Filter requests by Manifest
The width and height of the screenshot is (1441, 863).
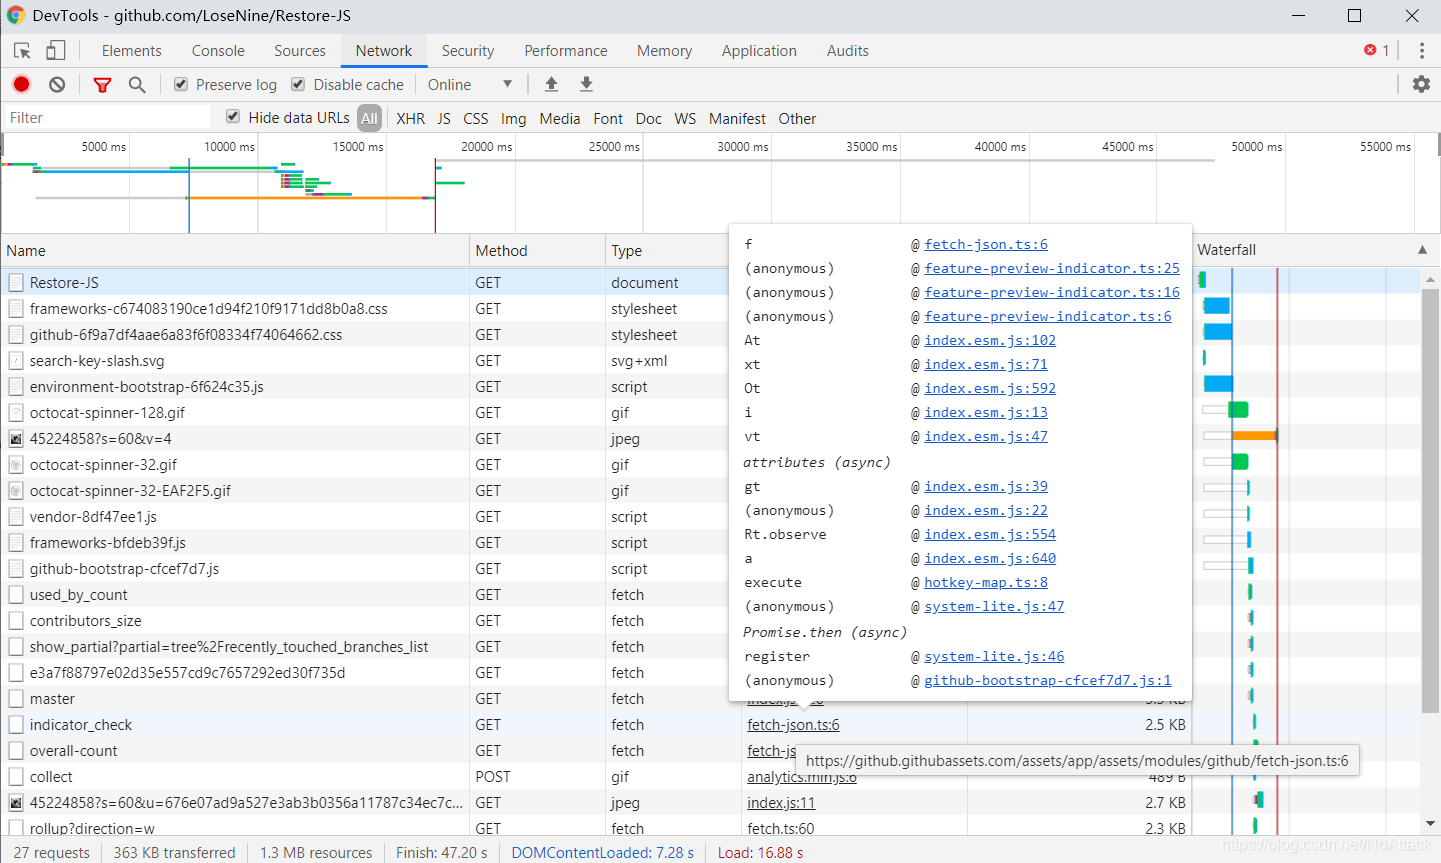coord(737,118)
